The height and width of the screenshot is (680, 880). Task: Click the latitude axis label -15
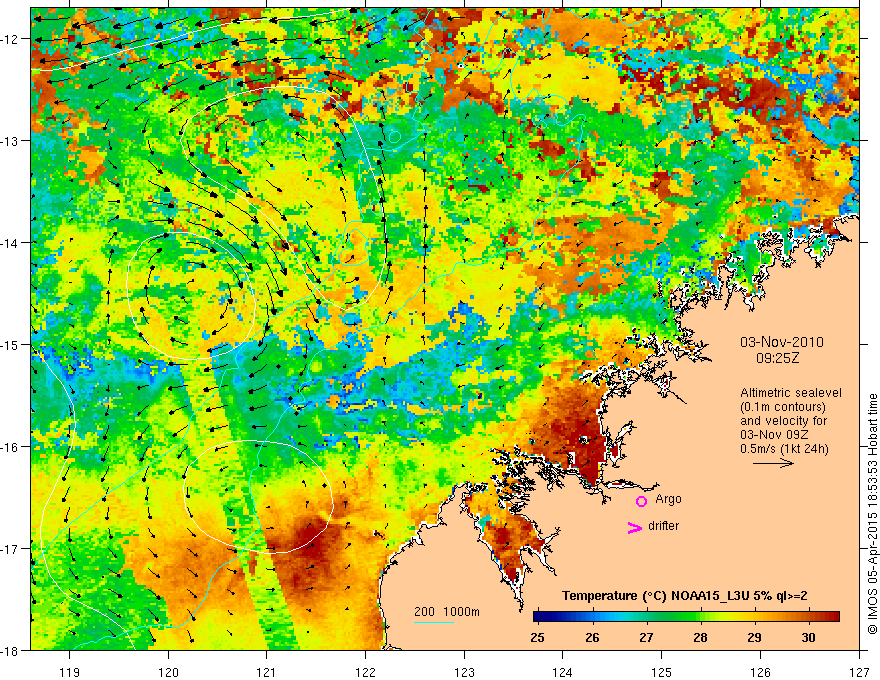(10, 344)
